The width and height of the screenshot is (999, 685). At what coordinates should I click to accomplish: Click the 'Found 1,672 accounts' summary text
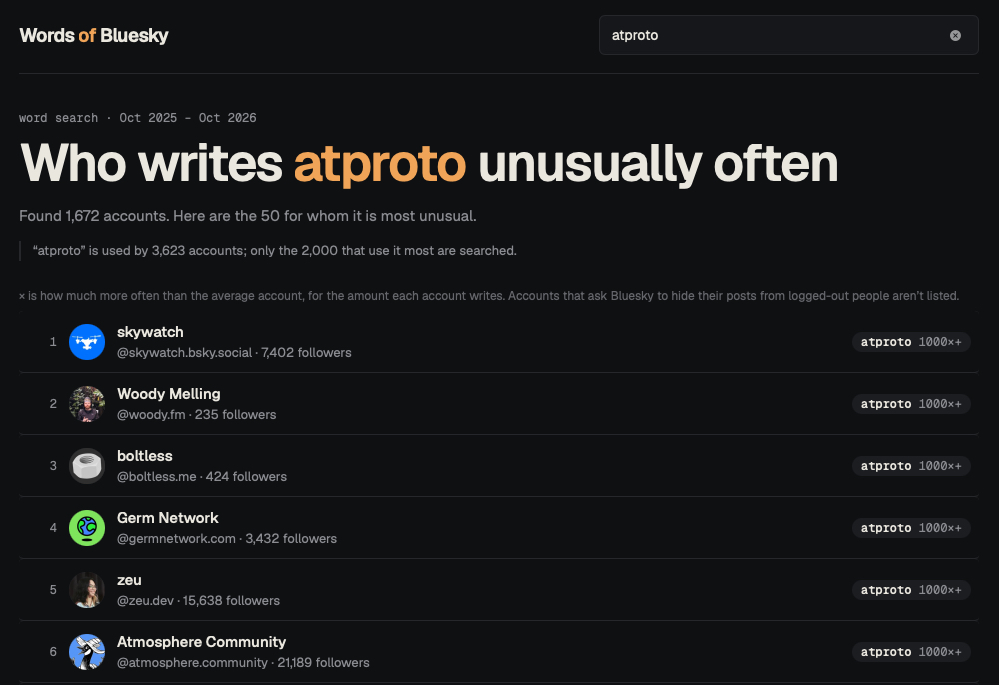tap(248, 216)
